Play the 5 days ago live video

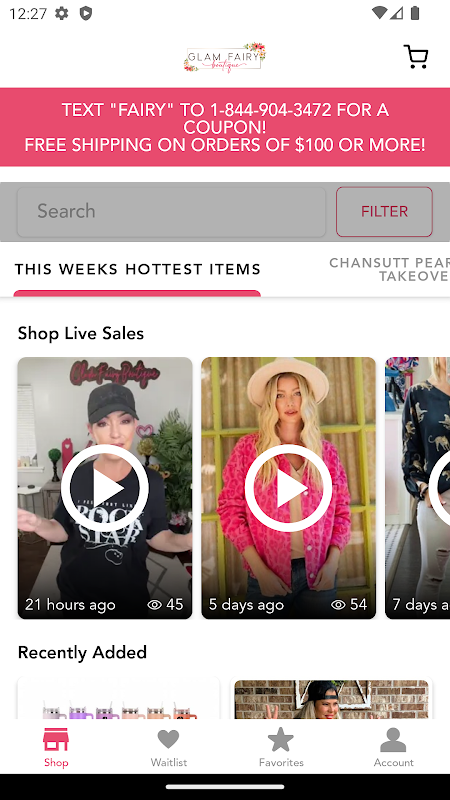click(288, 488)
